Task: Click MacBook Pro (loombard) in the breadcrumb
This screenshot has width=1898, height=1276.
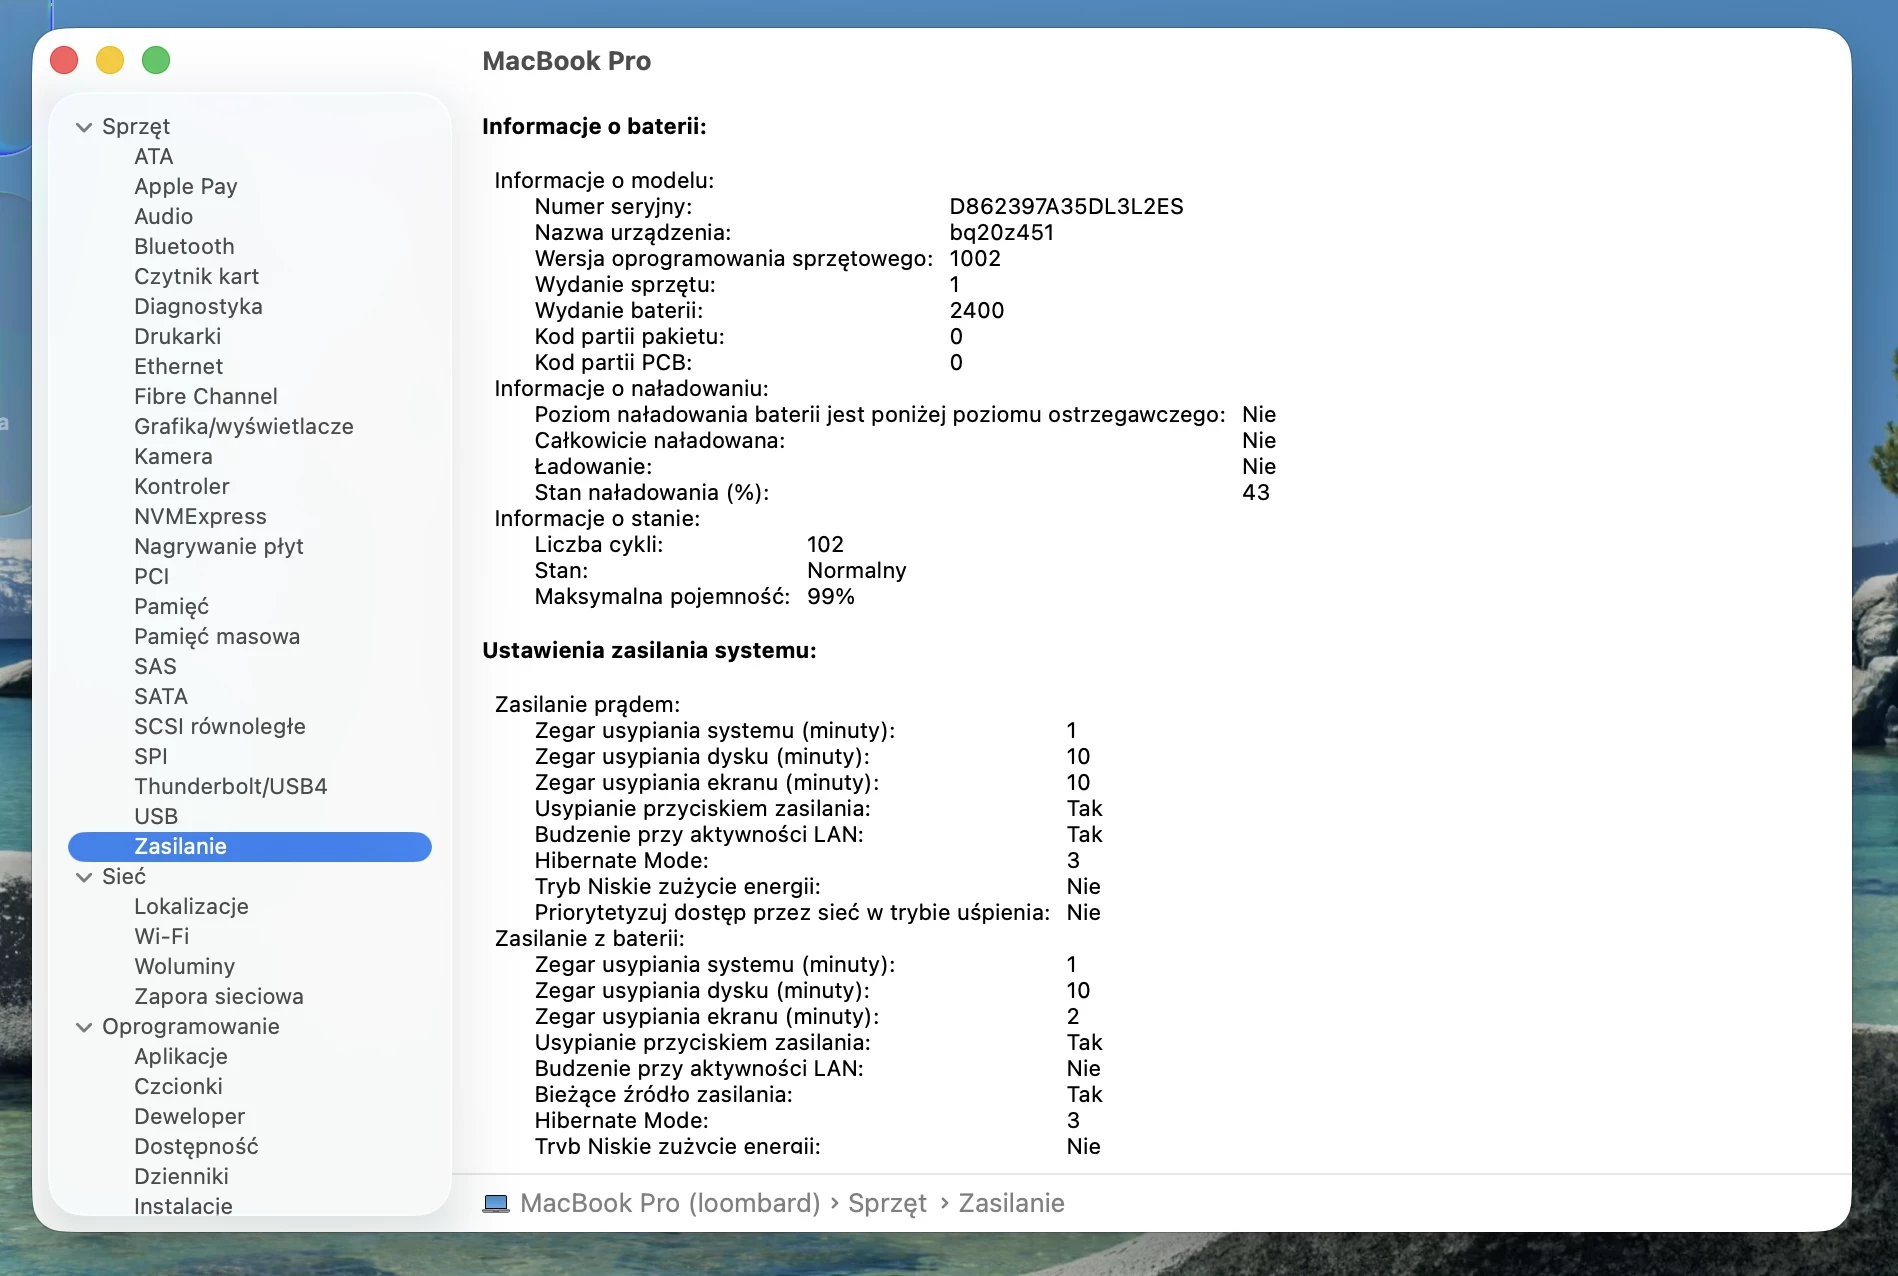Action: [670, 1203]
